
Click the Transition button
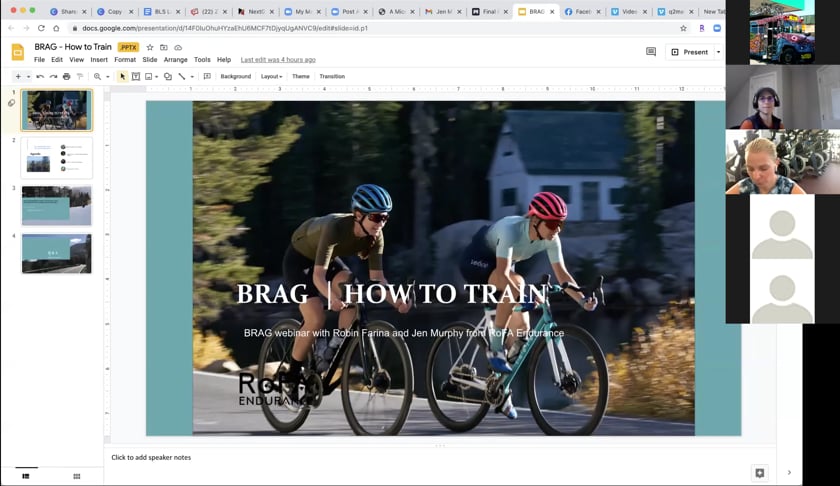point(332,77)
